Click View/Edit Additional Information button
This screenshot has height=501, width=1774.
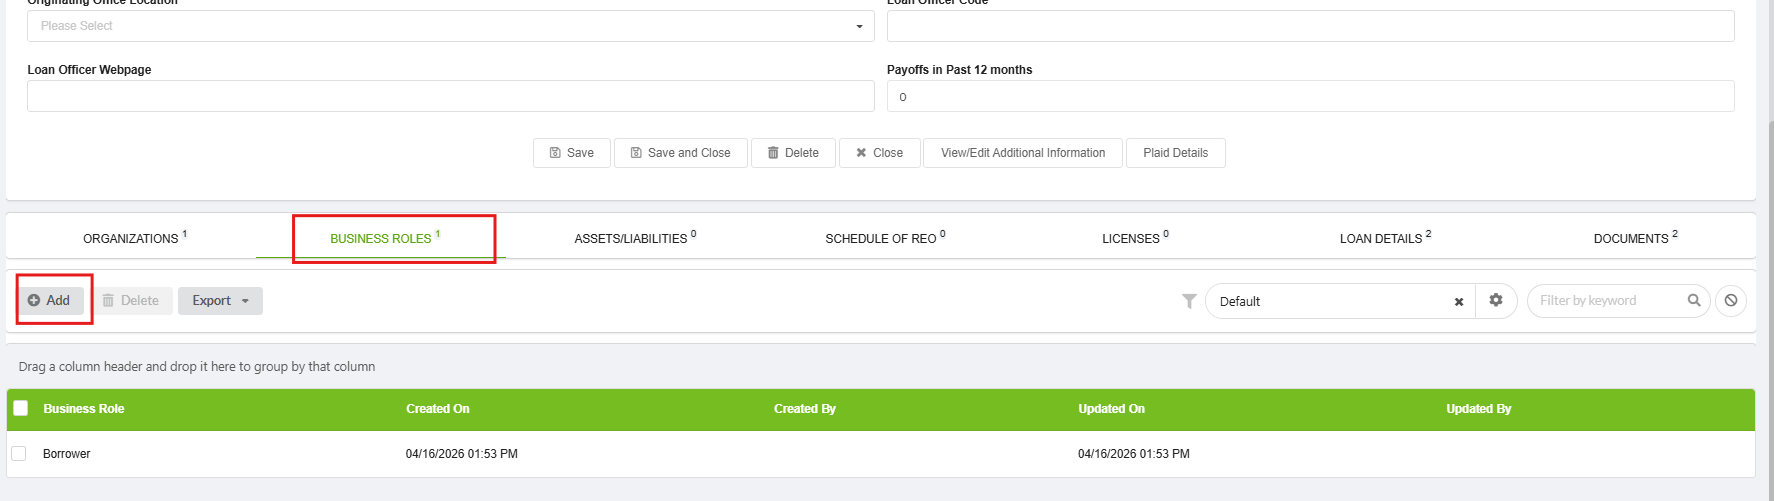click(1023, 153)
